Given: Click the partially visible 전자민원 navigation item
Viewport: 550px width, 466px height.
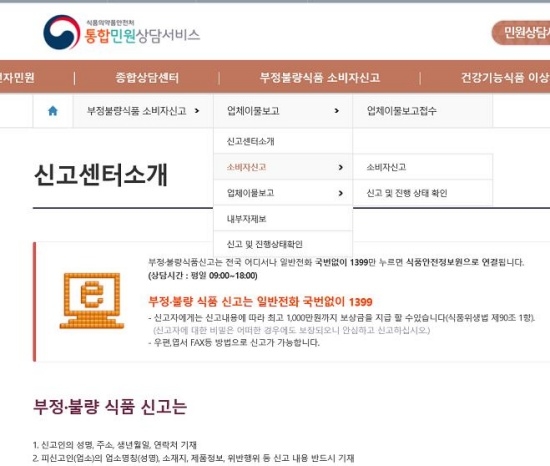Looking at the screenshot, I should 17,77.
